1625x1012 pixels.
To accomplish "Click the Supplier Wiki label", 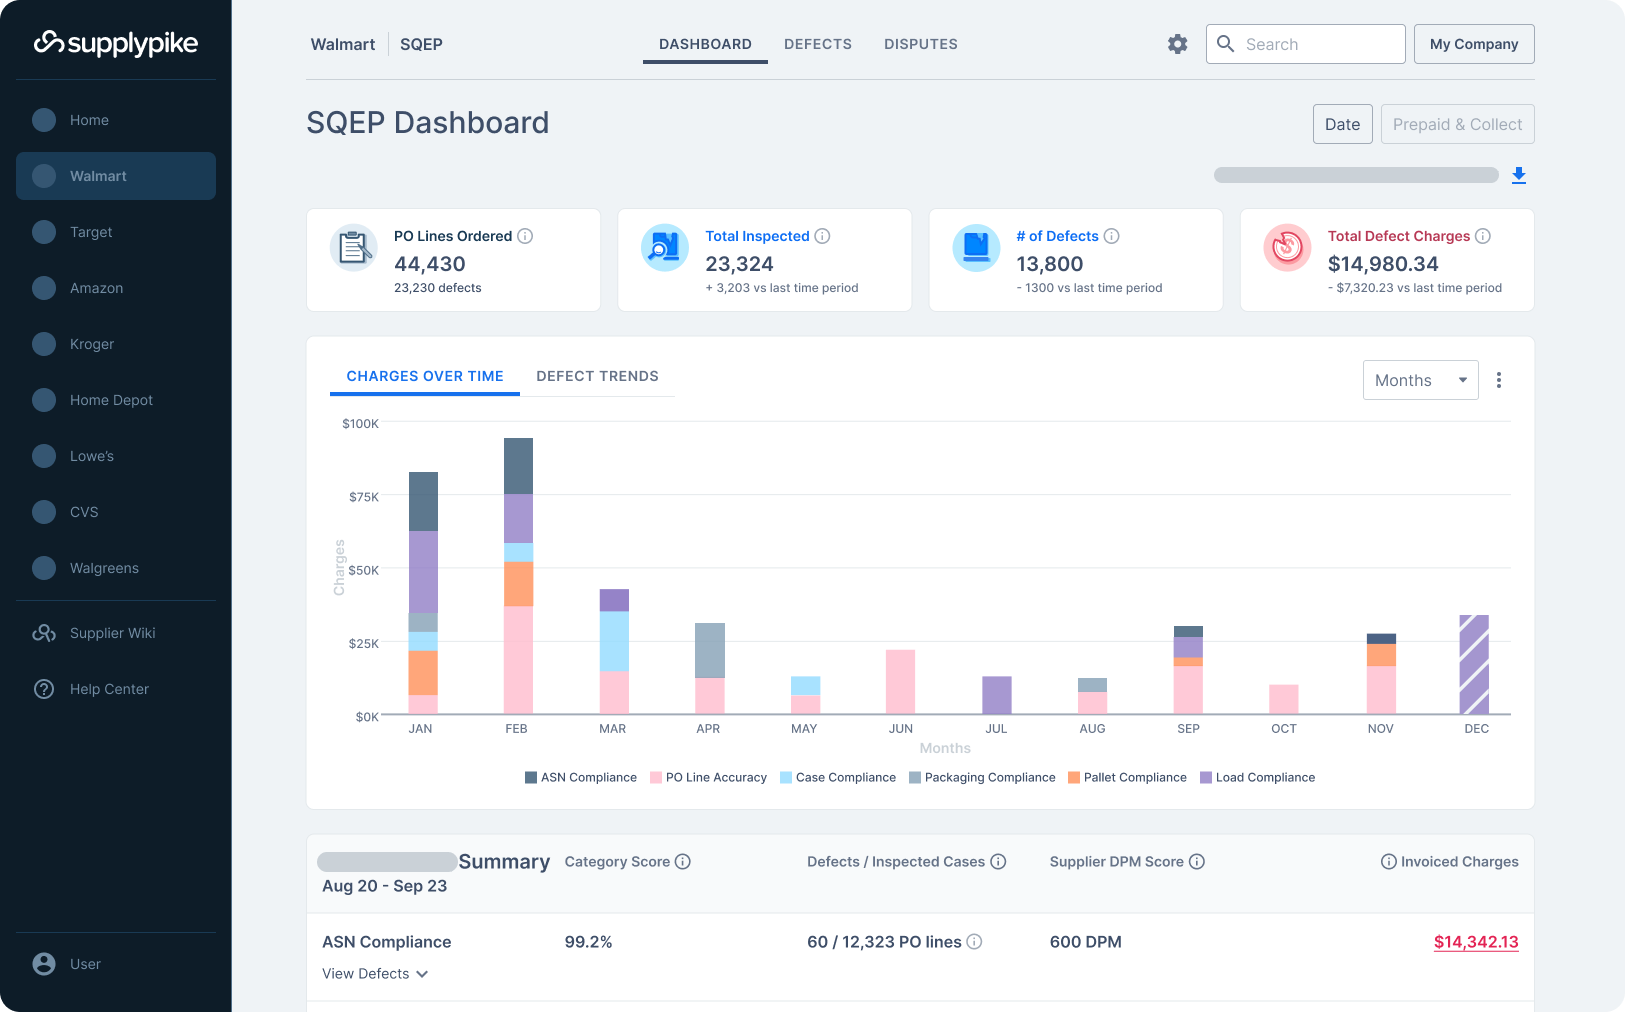I will point(113,633).
